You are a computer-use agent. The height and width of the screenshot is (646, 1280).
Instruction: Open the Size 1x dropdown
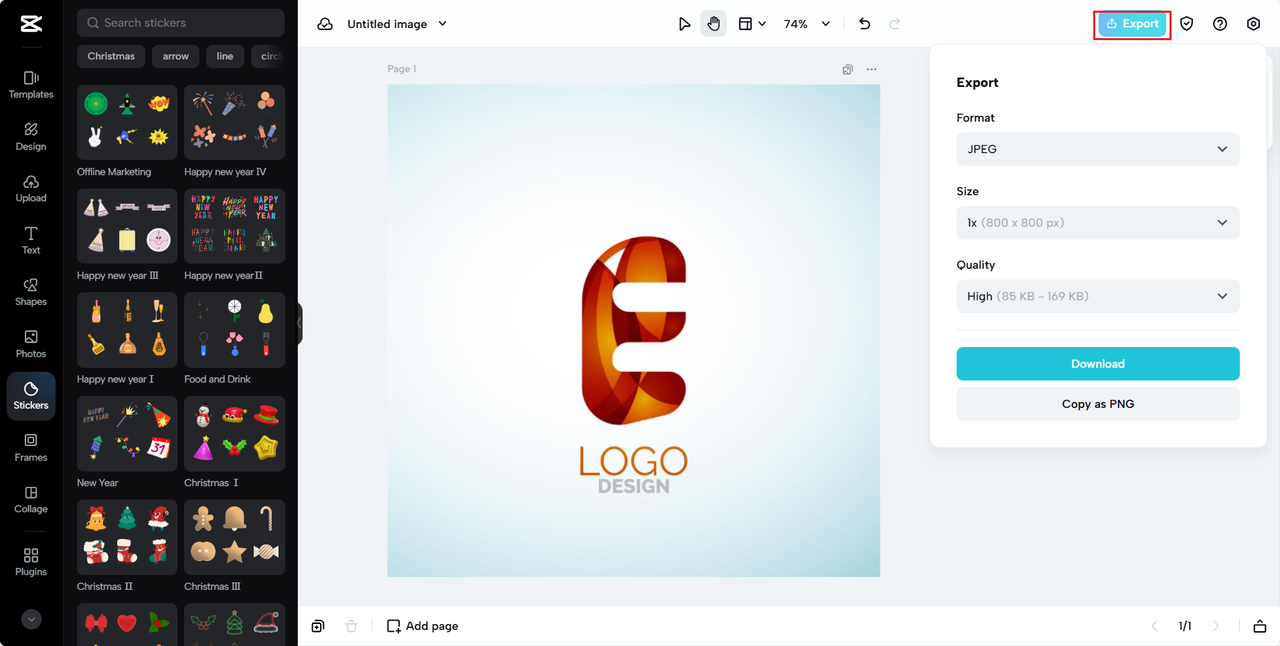coord(1098,223)
